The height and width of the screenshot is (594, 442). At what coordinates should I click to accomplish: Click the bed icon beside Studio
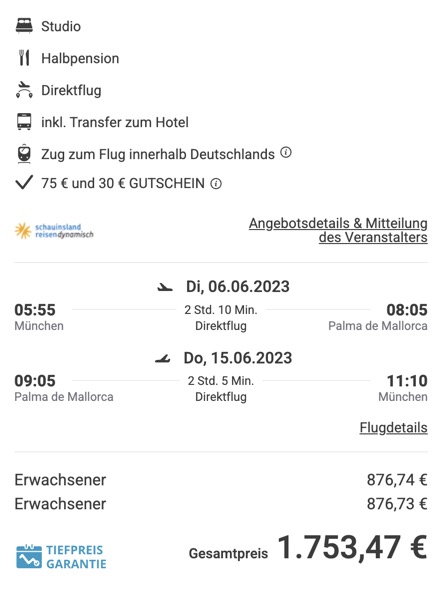pyautogui.click(x=24, y=26)
